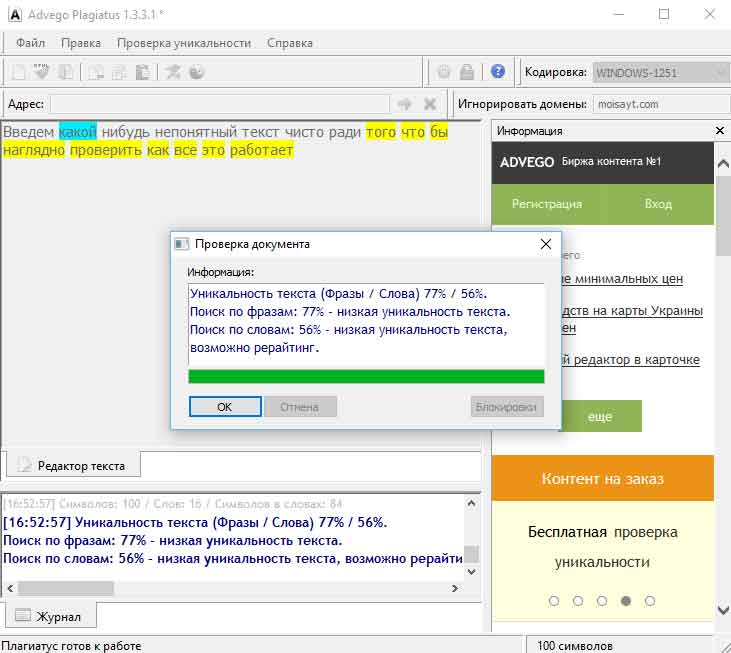Click the log horizontal scroll right arrow
The height and width of the screenshot is (653, 731).
click(455, 588)
